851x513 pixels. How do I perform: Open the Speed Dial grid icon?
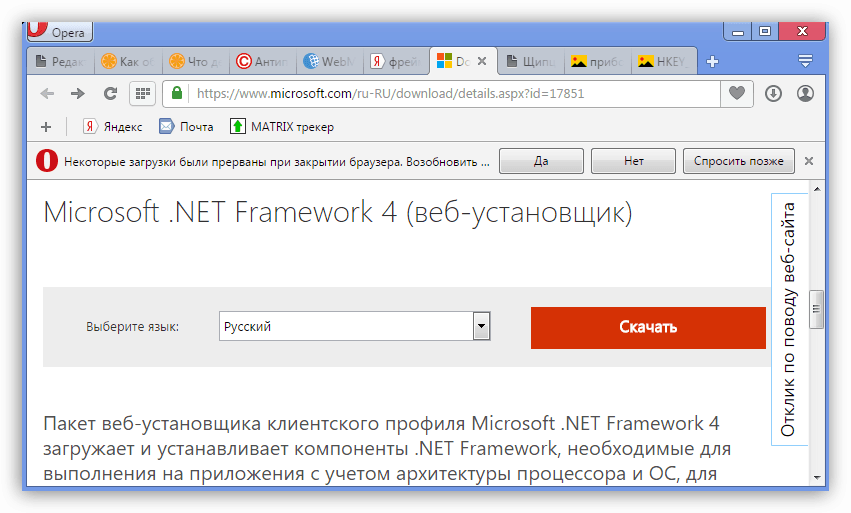tap(142, 94)
